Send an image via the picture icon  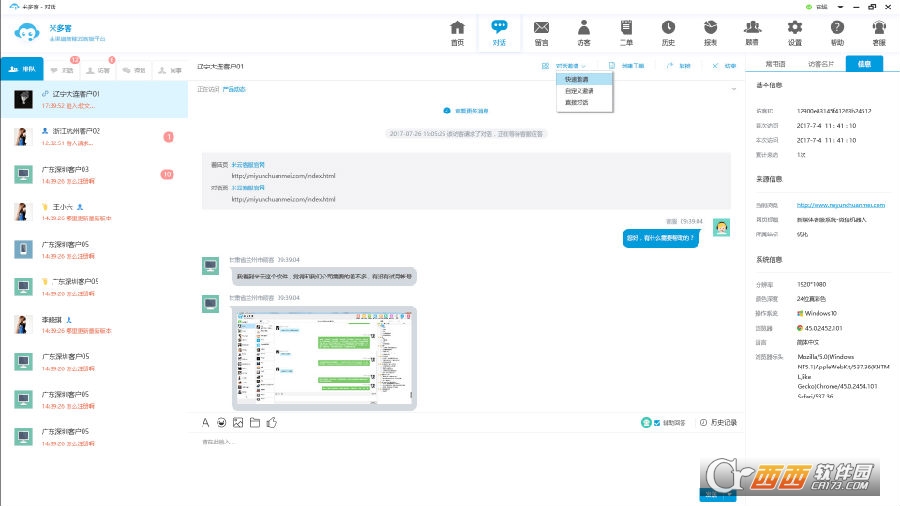click(x=238, y=423)
